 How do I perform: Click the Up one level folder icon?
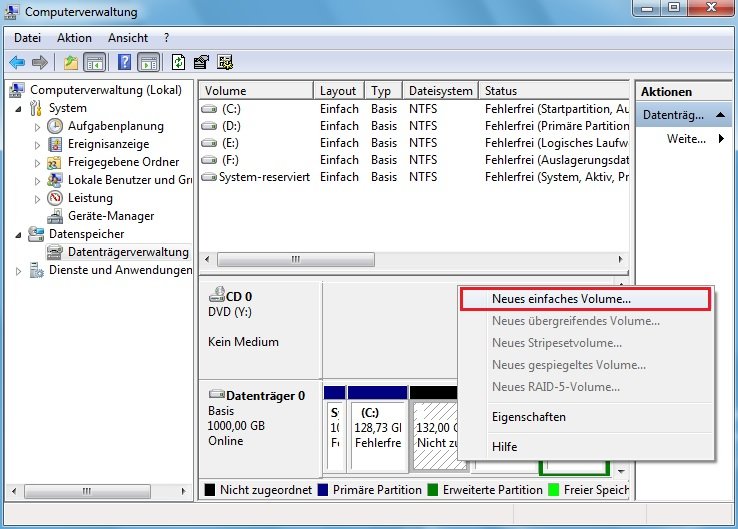click(71, 62)
